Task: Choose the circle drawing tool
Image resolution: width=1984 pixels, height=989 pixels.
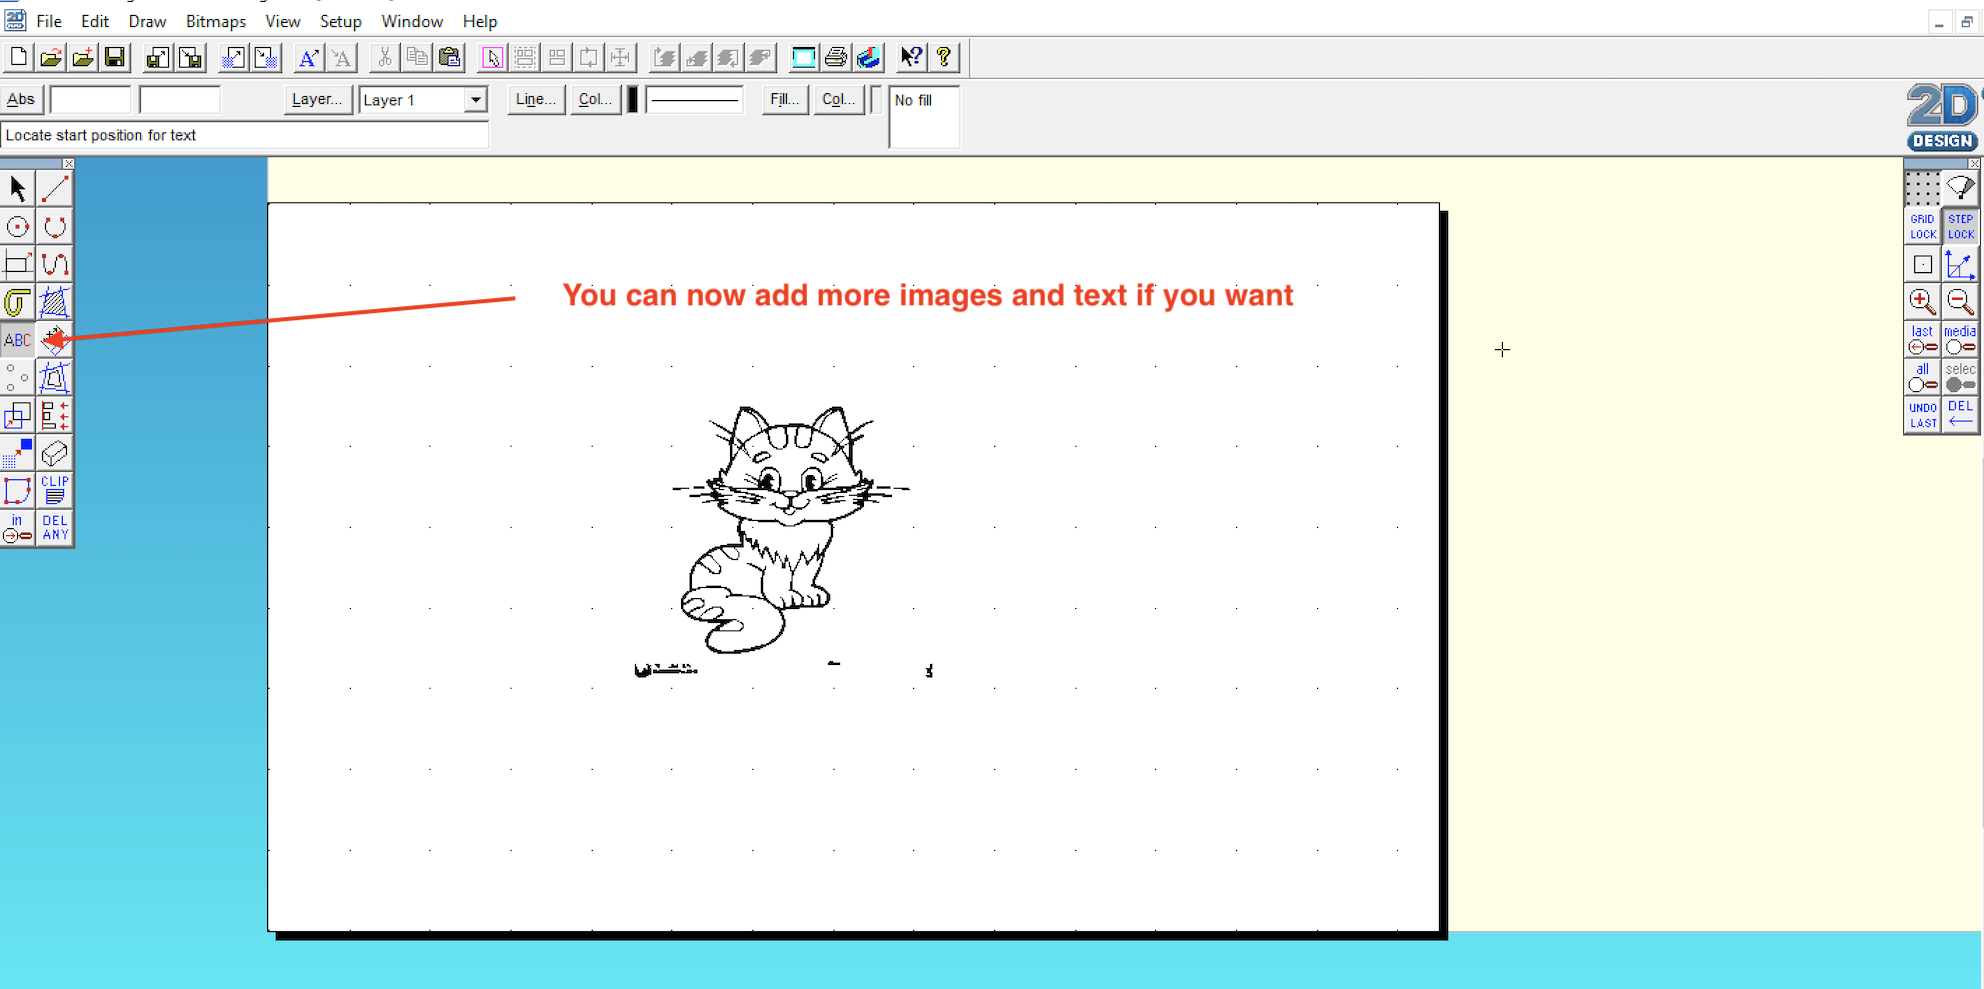Action: coord(18,227)
